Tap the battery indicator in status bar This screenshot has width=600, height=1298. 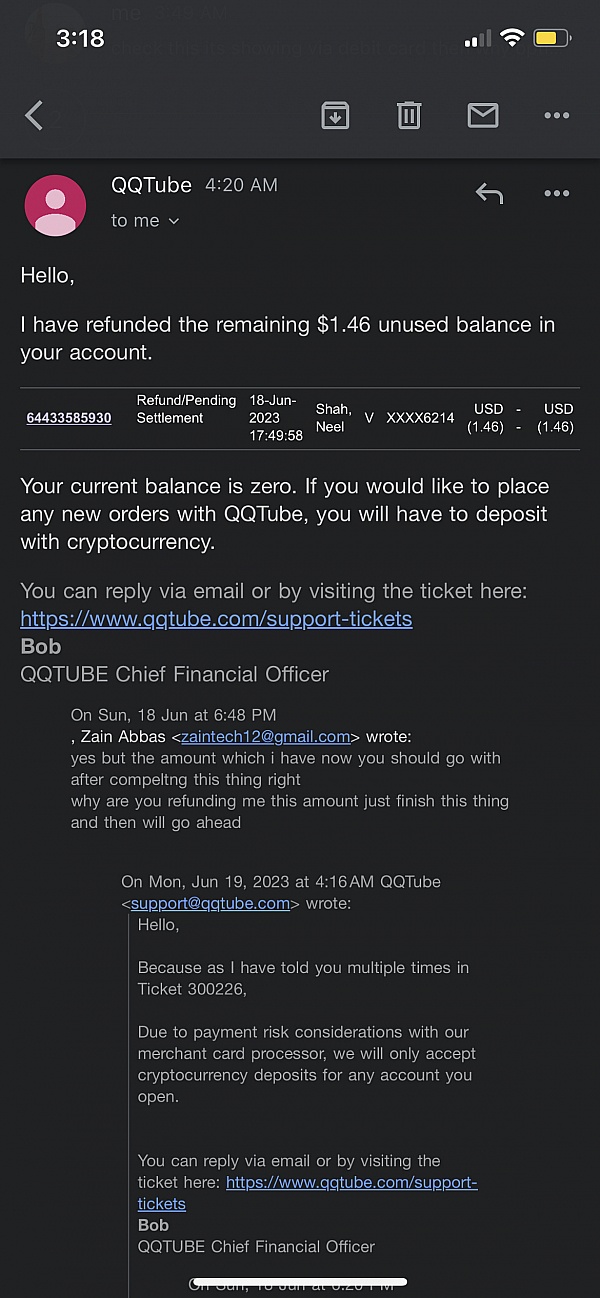551,39
